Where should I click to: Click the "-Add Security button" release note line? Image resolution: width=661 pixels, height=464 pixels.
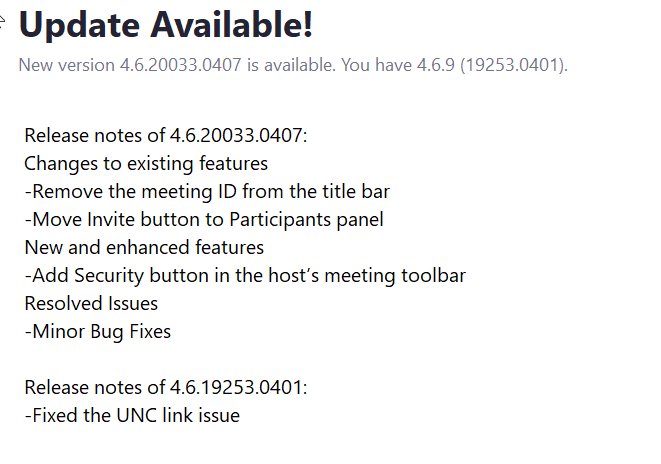[245, 276]
